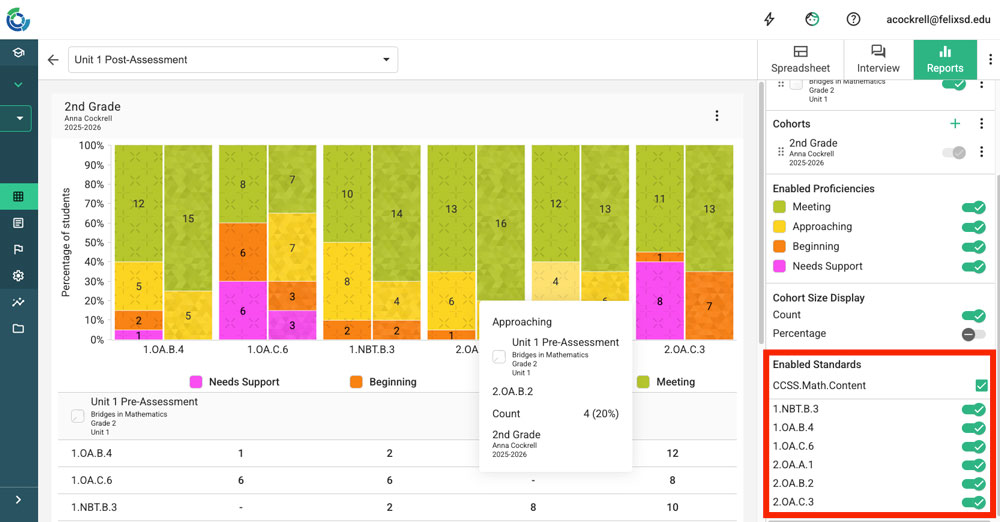Enable the Percentage cohort size display
This screenshot has height=522, width=1000.
point(973,334)
